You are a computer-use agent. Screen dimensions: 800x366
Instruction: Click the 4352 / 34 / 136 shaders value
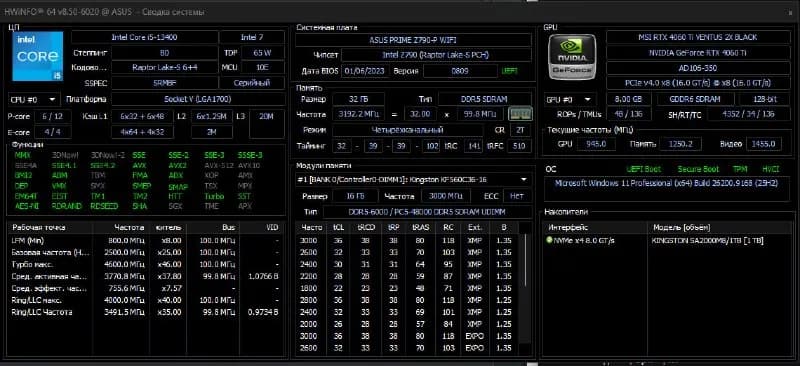coord(748,114)
